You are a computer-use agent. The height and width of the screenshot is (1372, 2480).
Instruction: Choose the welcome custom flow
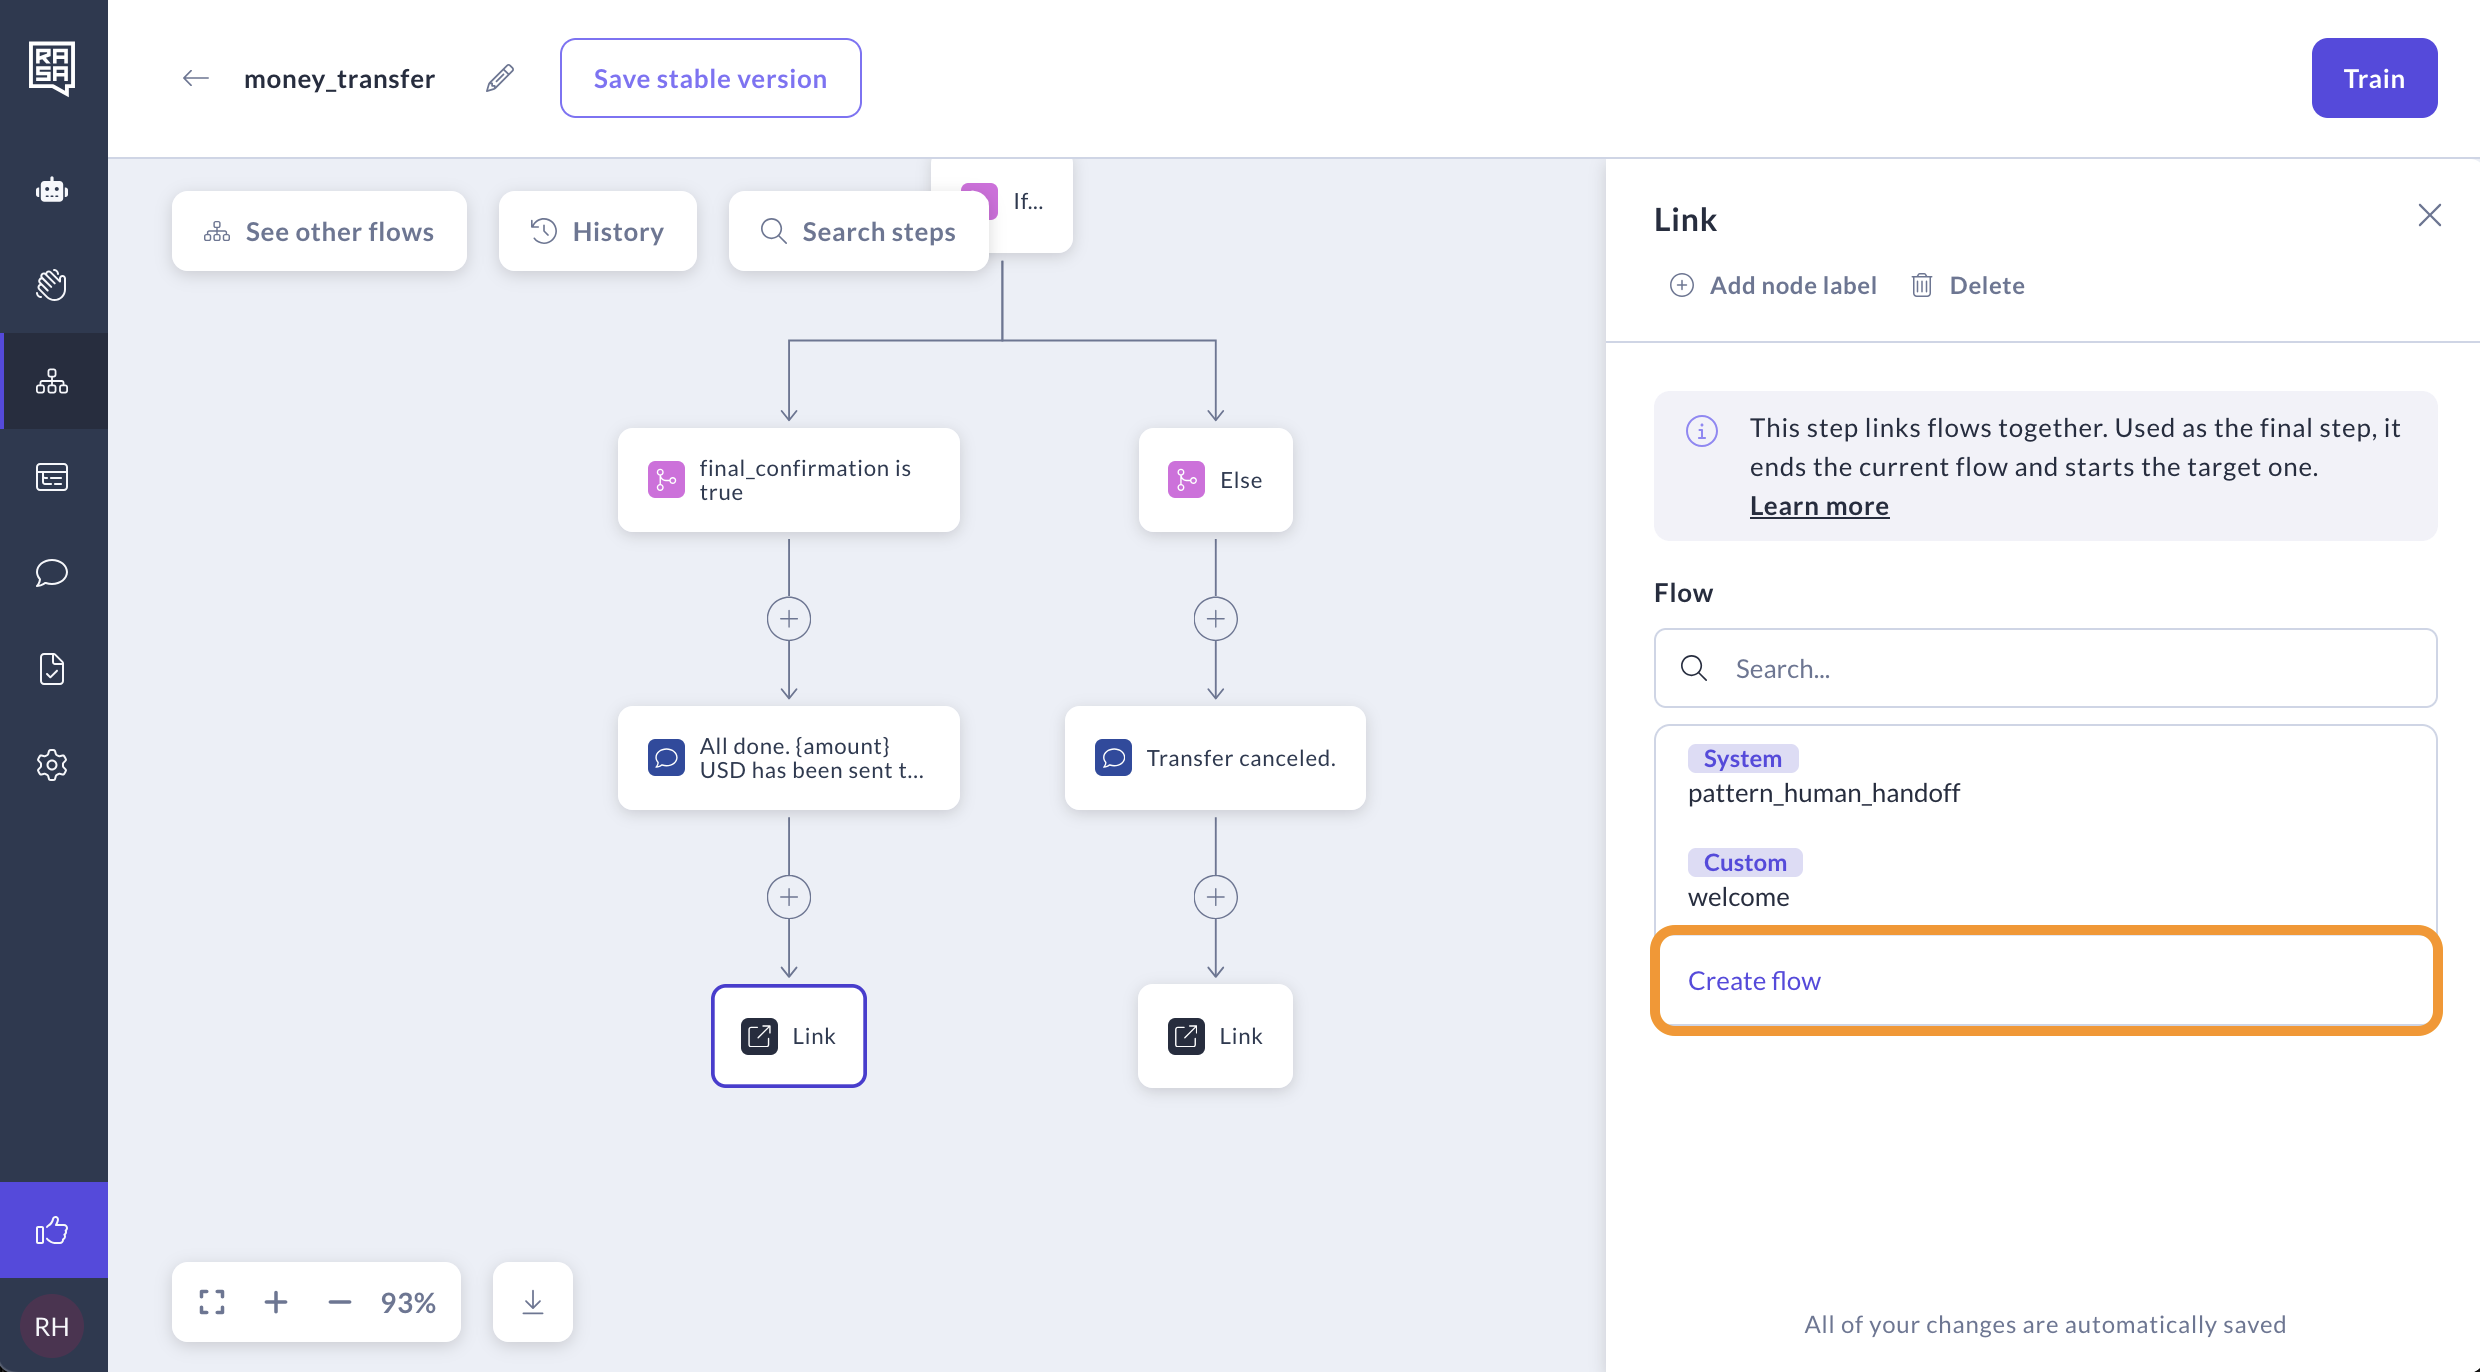point(1738,897)
